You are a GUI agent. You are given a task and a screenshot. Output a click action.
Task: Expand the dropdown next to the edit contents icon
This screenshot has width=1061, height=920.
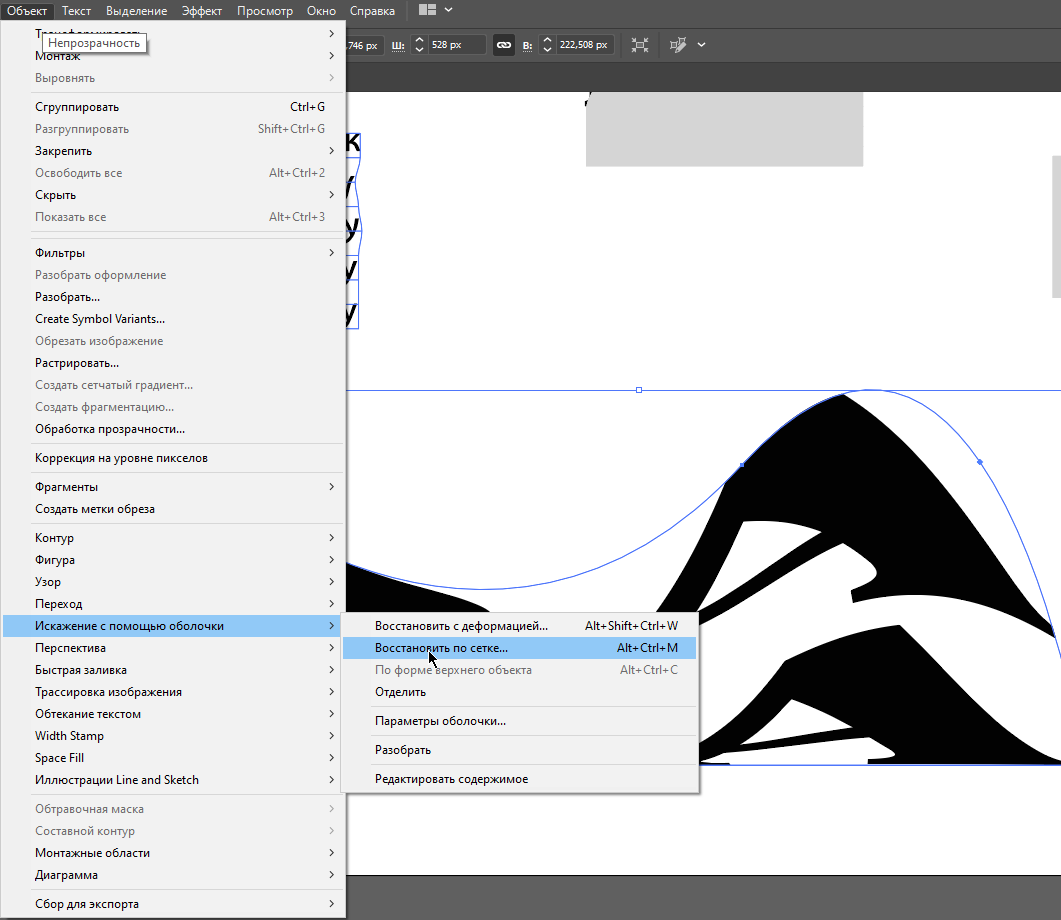click(701, 45)
